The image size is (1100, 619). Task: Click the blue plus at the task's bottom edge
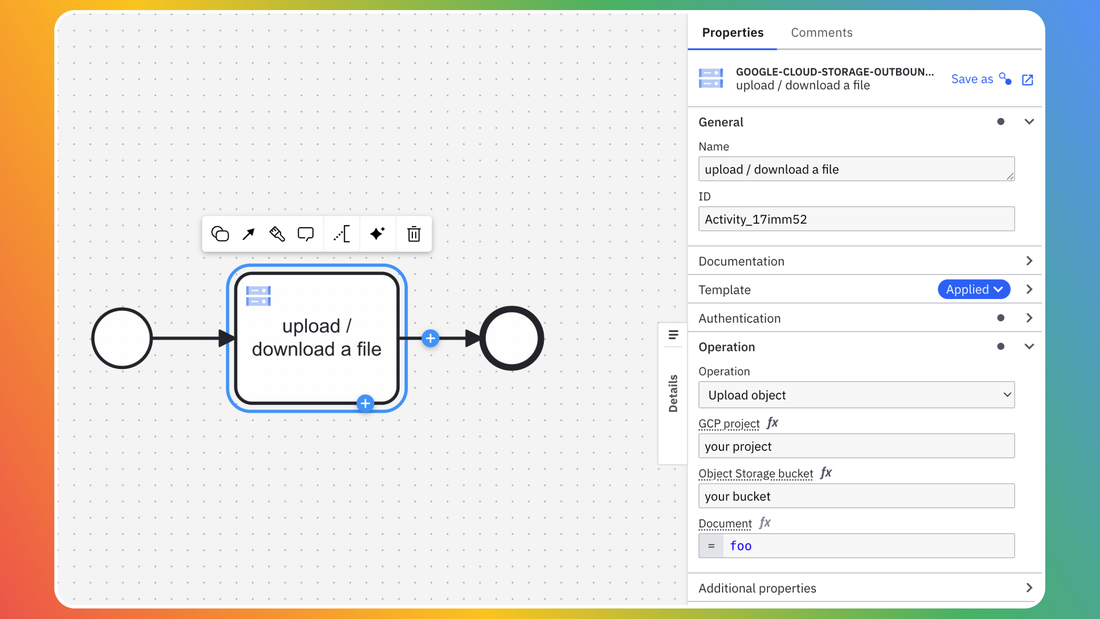(365, 403)
